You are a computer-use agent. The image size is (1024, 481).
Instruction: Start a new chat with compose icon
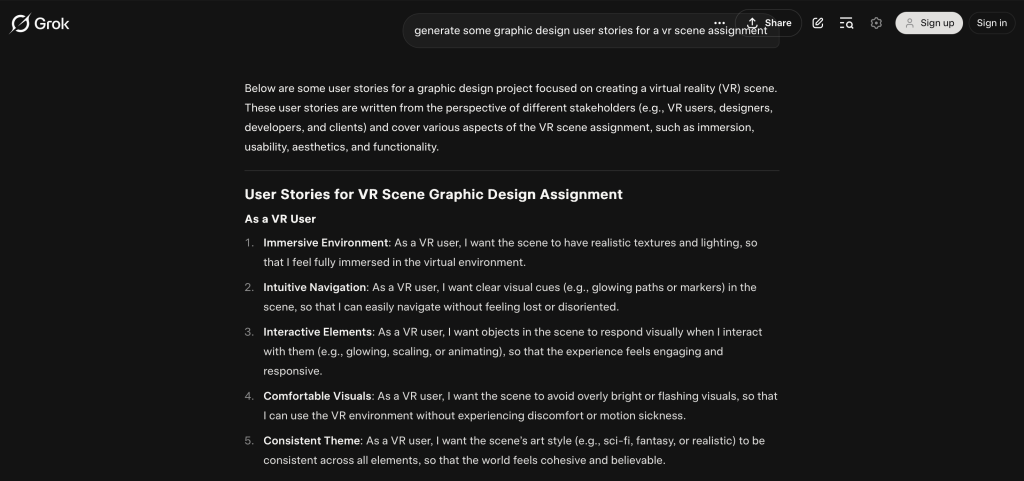pyautogui.click(x=818, y=23)
